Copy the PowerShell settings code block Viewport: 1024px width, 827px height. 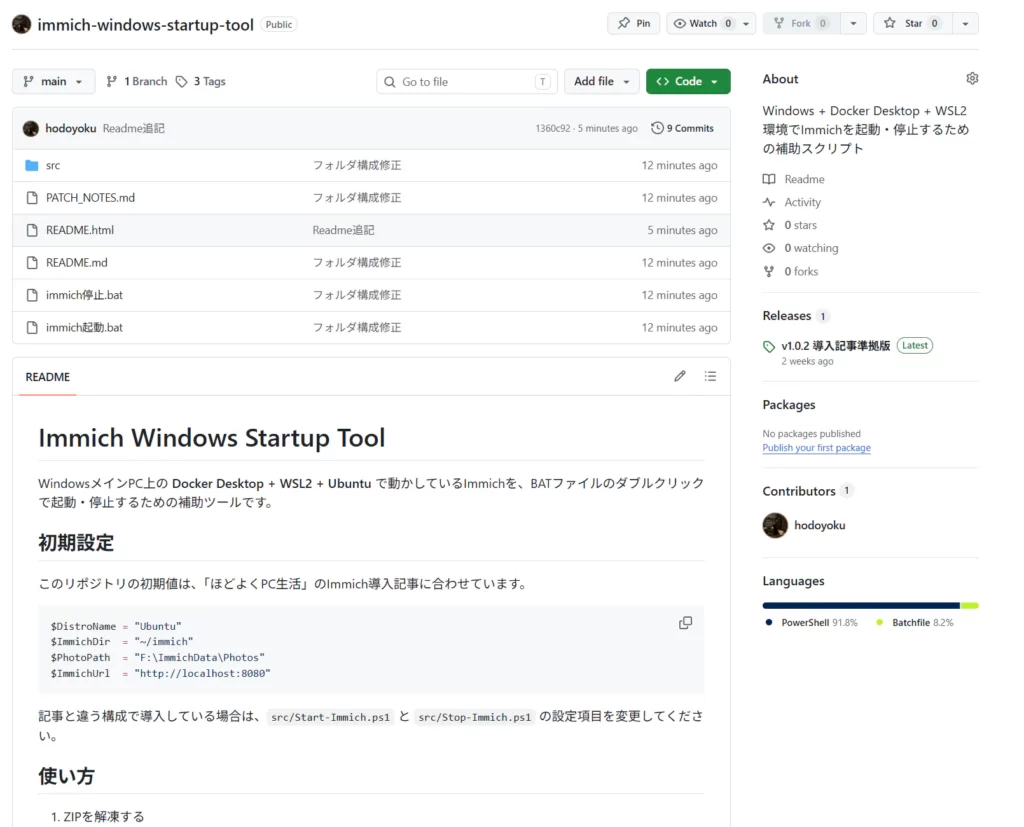(685, 623)
